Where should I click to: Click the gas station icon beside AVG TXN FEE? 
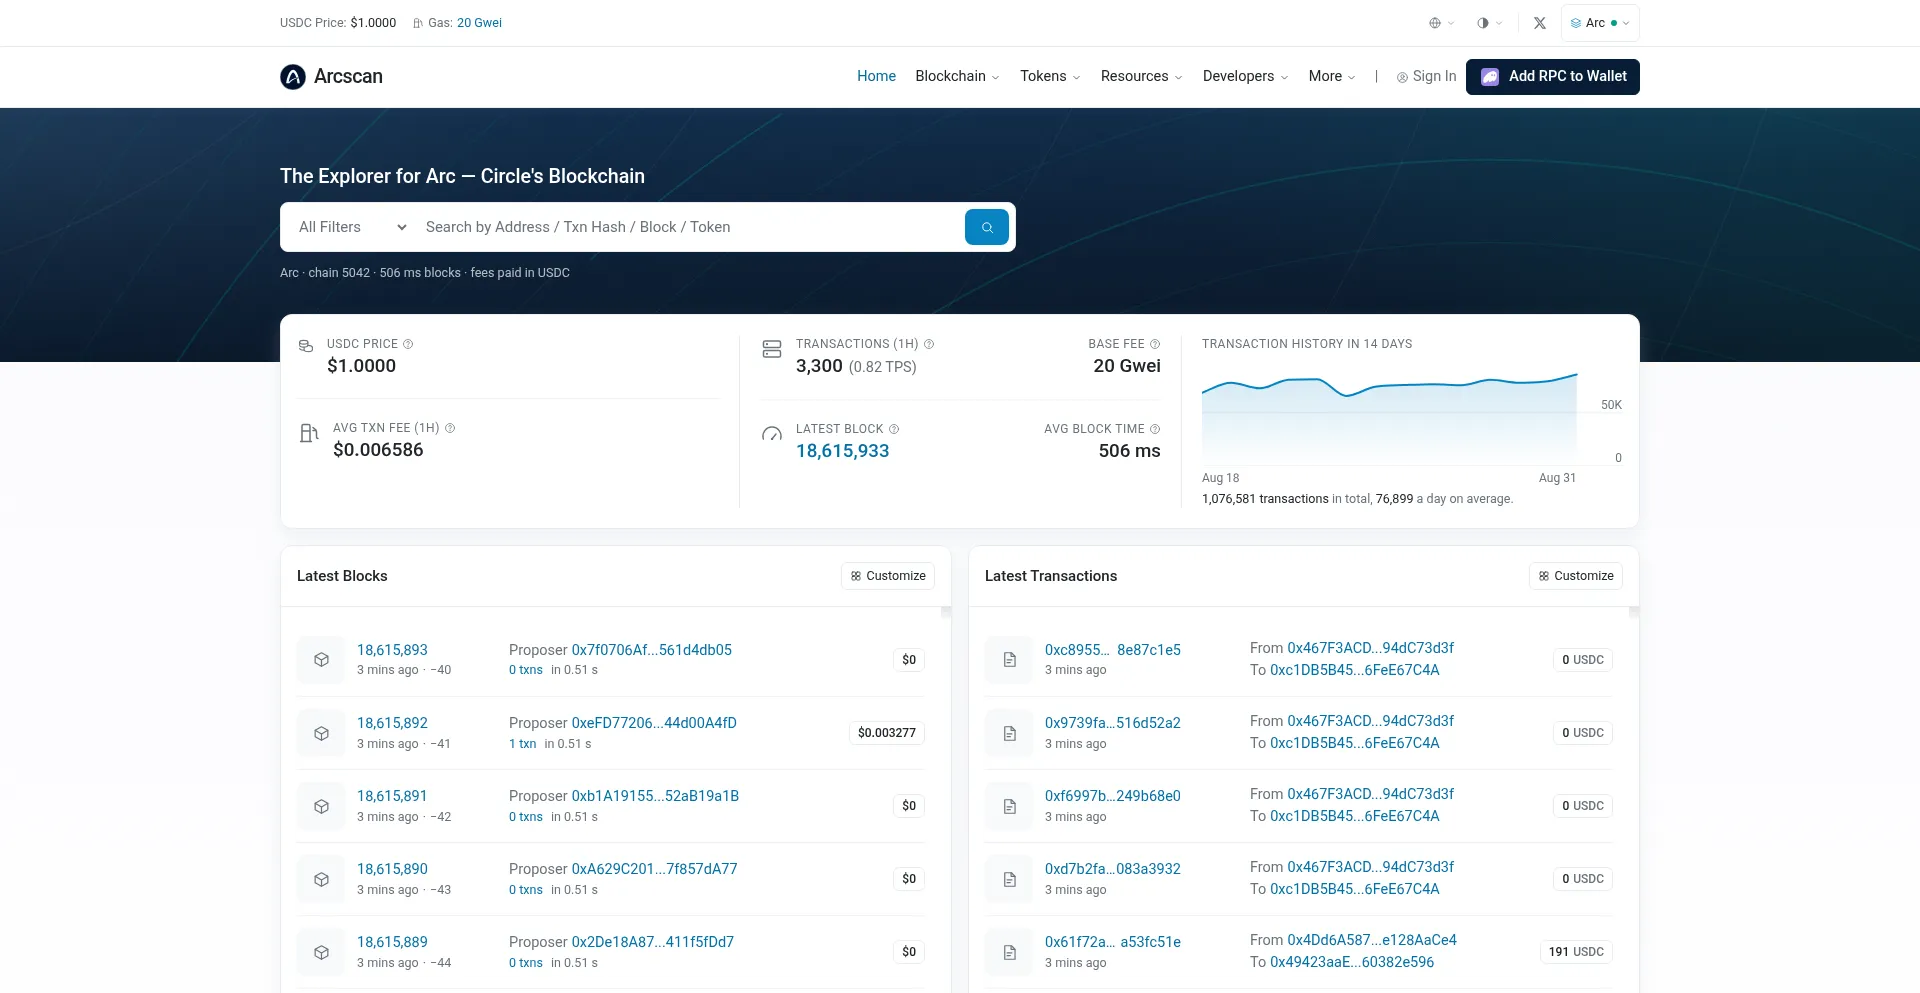(309, 433)
